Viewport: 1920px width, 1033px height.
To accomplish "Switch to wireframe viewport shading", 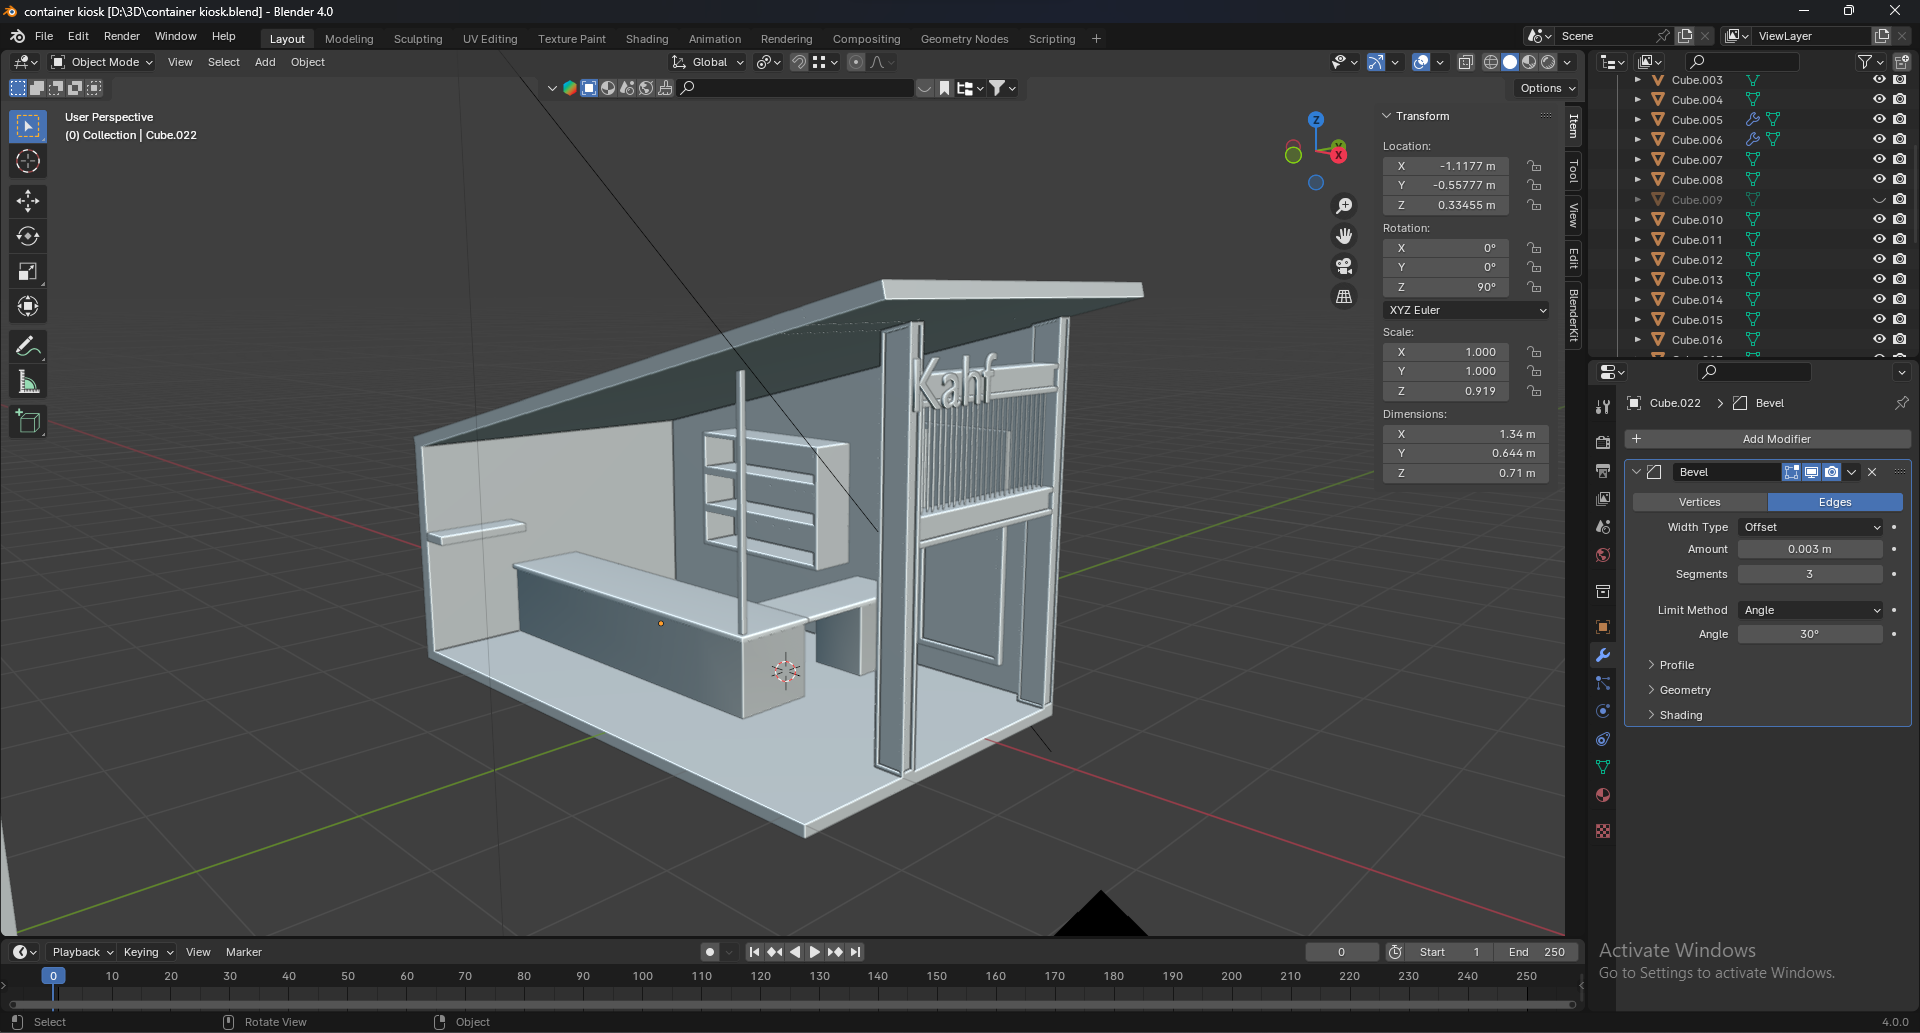I will click(x=1491, y=62).
